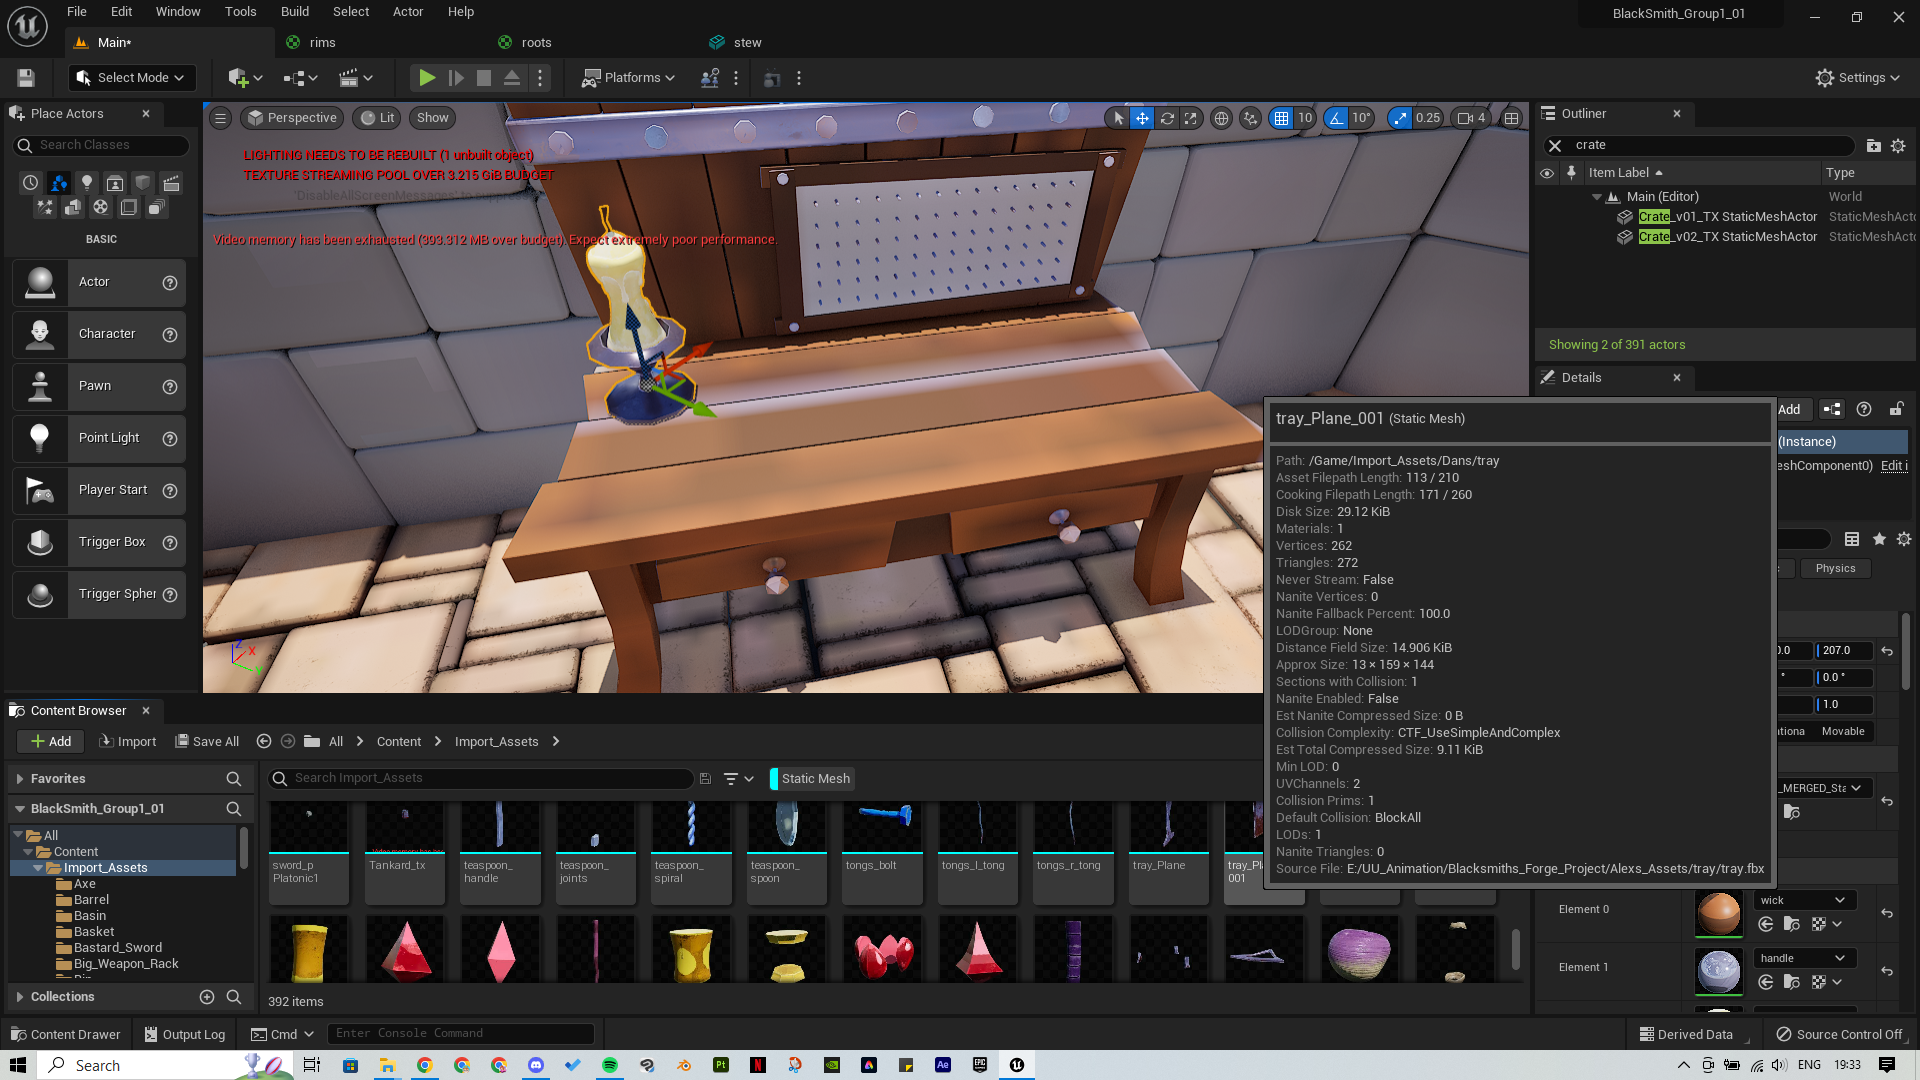Viewport: 1920px width, 1080px height.
Task: Toggle scale snapping icon
Action: coord(1400,118)
